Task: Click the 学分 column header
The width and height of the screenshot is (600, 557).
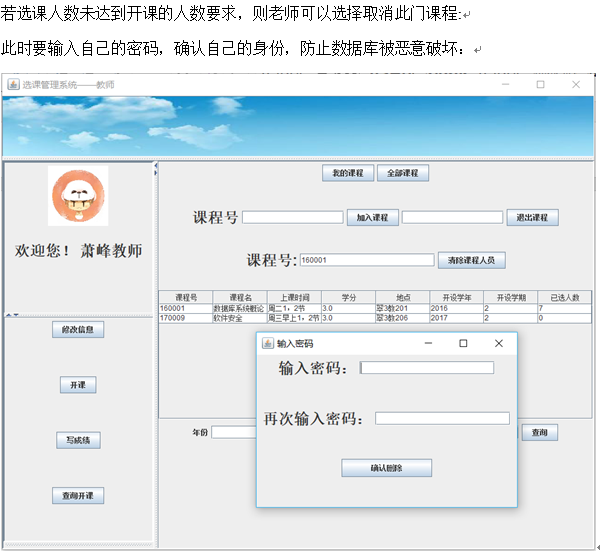Action: point(349,297)
